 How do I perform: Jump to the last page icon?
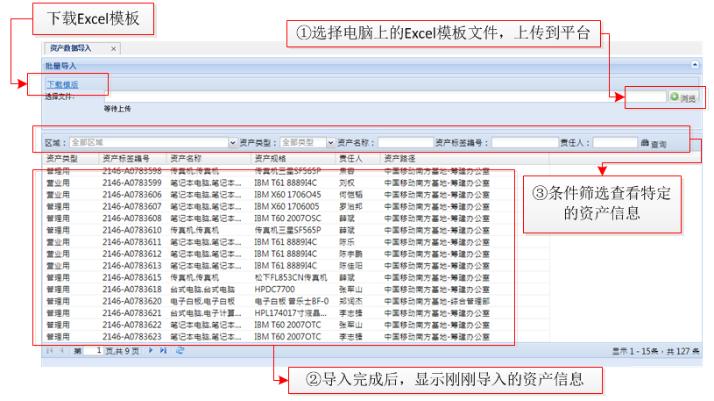163,350
